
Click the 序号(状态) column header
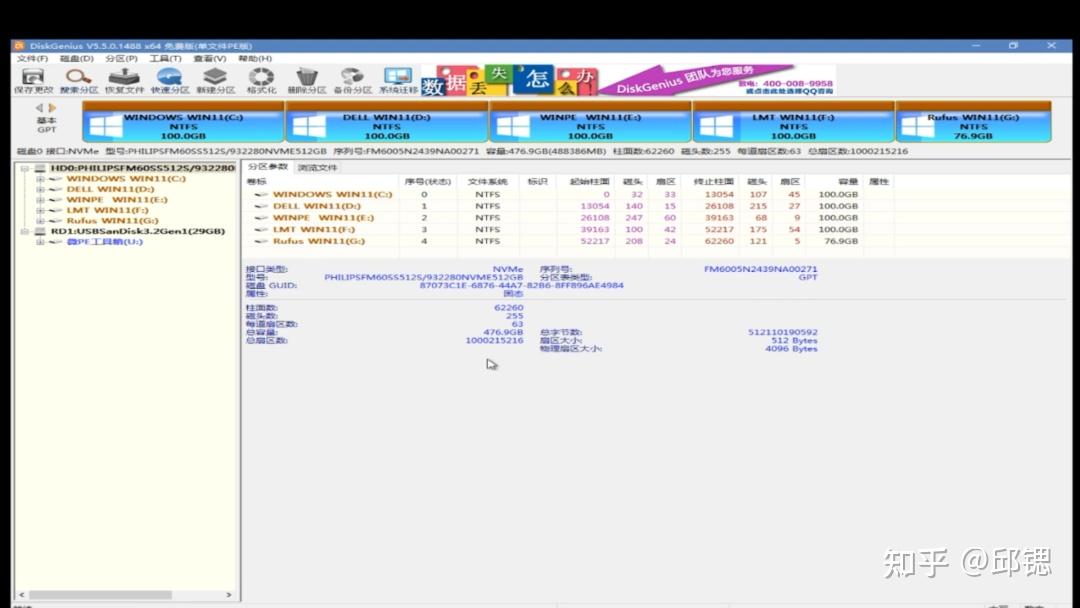click(427, 182)
